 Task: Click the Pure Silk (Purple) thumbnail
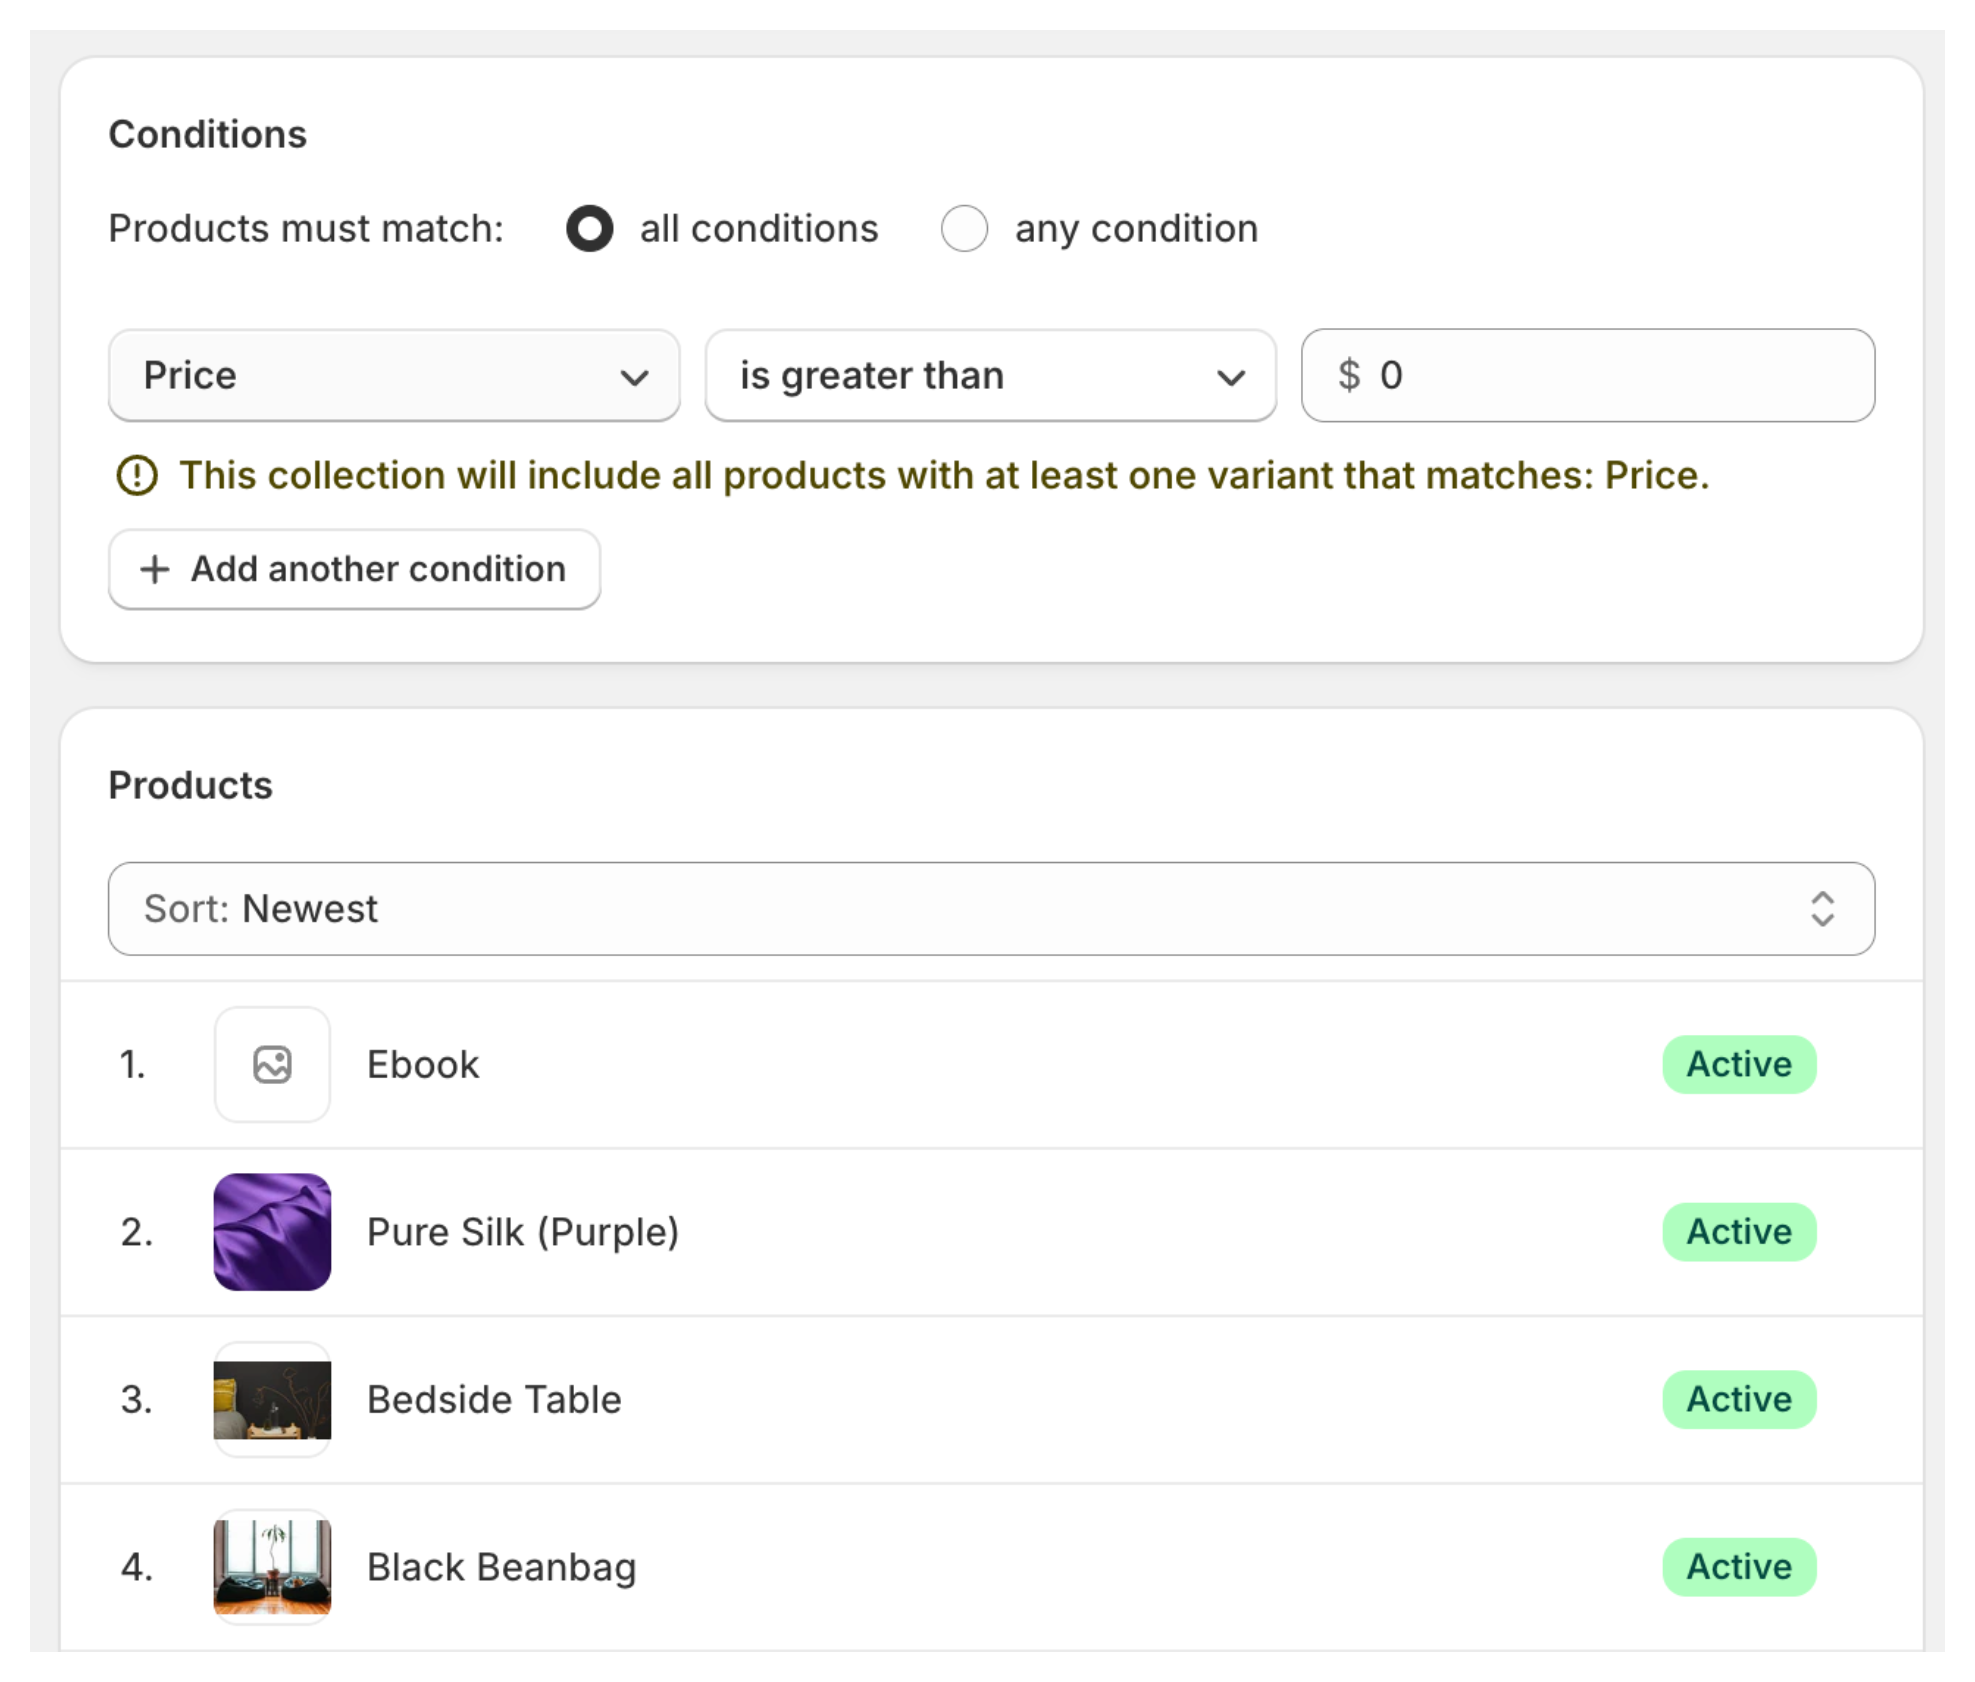[x=272, y=1231]
